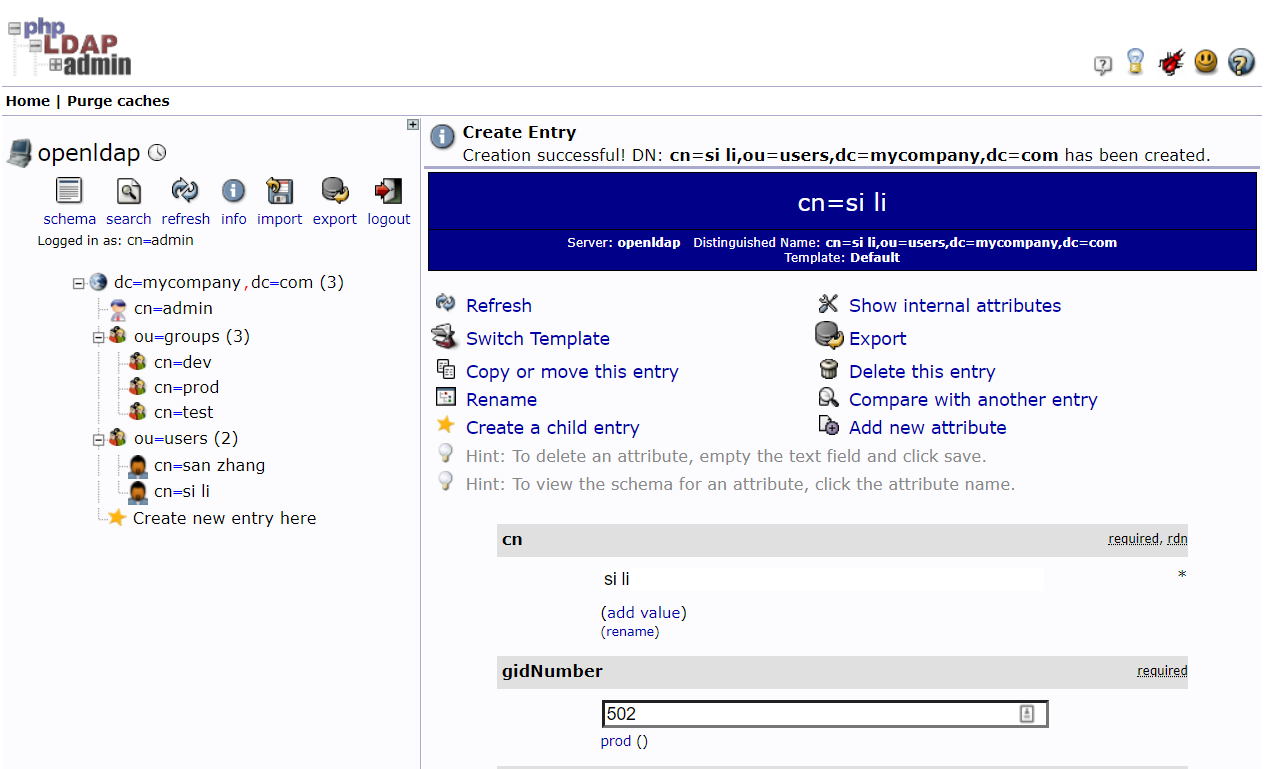Open the globe help icon top right
The width and height of the screenshot is (1267, 769).
tap(1241, 62)
